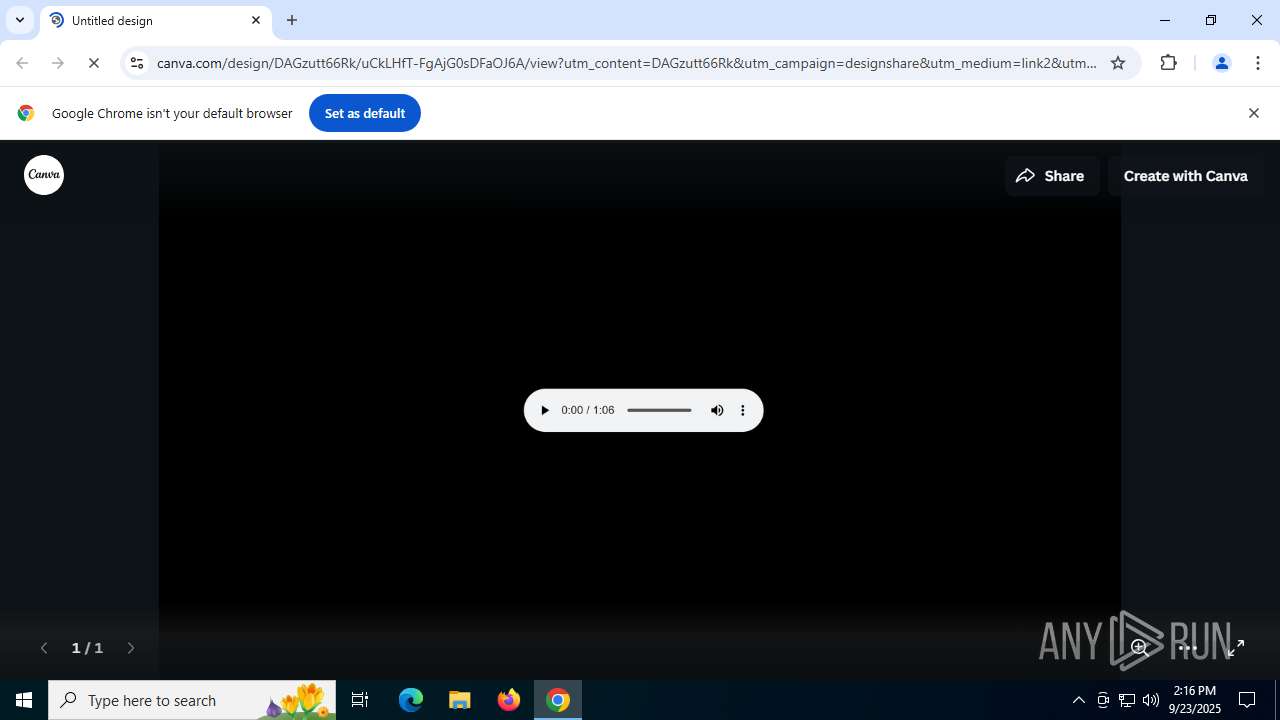The width and height of the screenshot is (1280, 720).
Task: Open a new tab
Action: tap(292, 20)
